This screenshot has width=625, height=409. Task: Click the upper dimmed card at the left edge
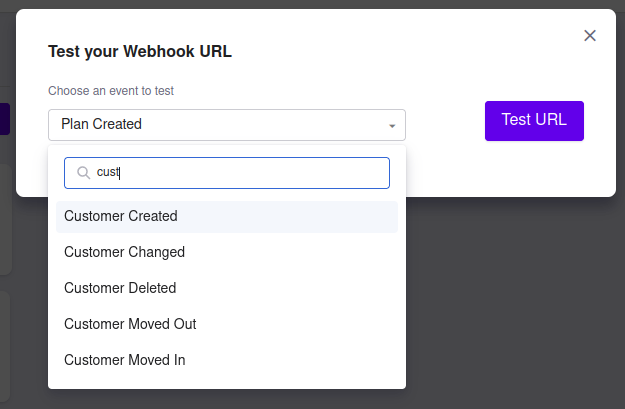tap(6, 220)
